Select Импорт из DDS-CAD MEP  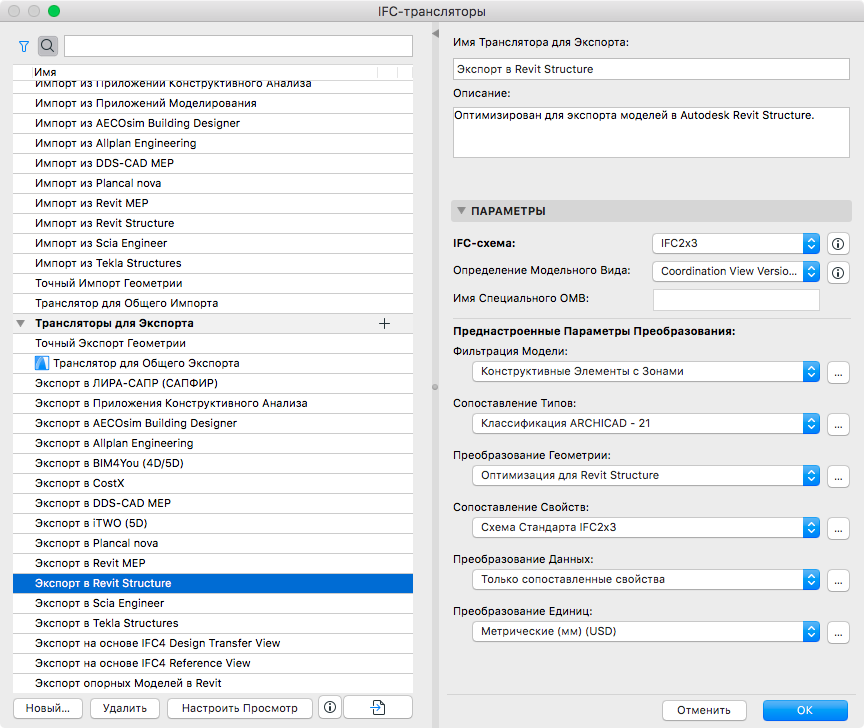[x=213, y=164]
